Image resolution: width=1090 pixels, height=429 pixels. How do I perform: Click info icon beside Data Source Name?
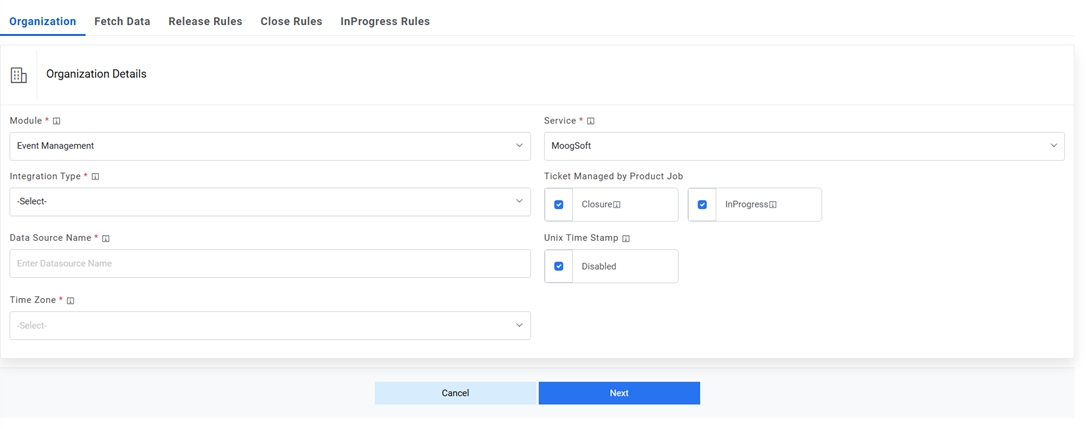[x=106, y=239]
